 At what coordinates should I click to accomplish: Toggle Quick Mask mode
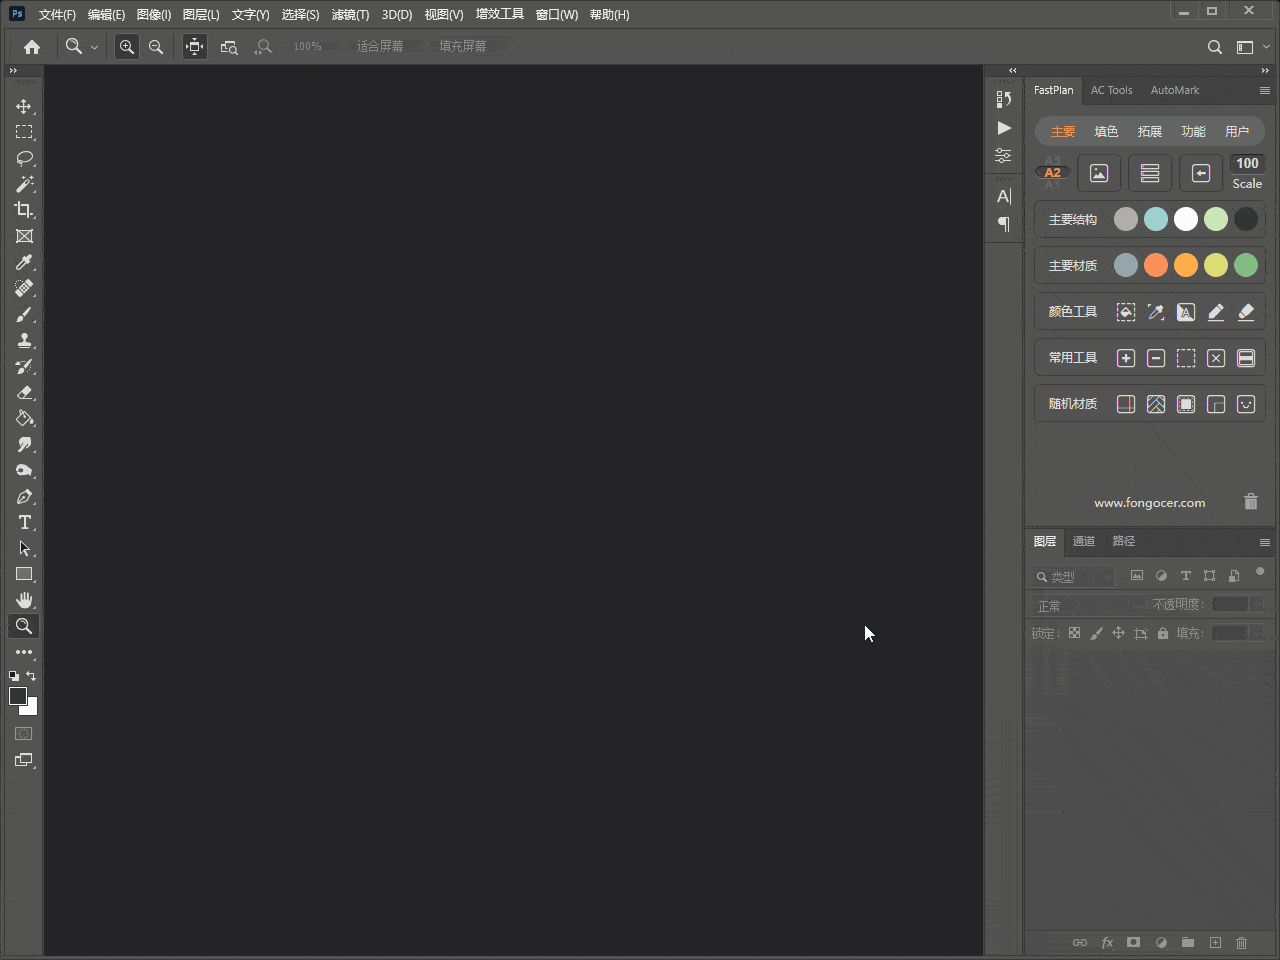coord(24,734)
